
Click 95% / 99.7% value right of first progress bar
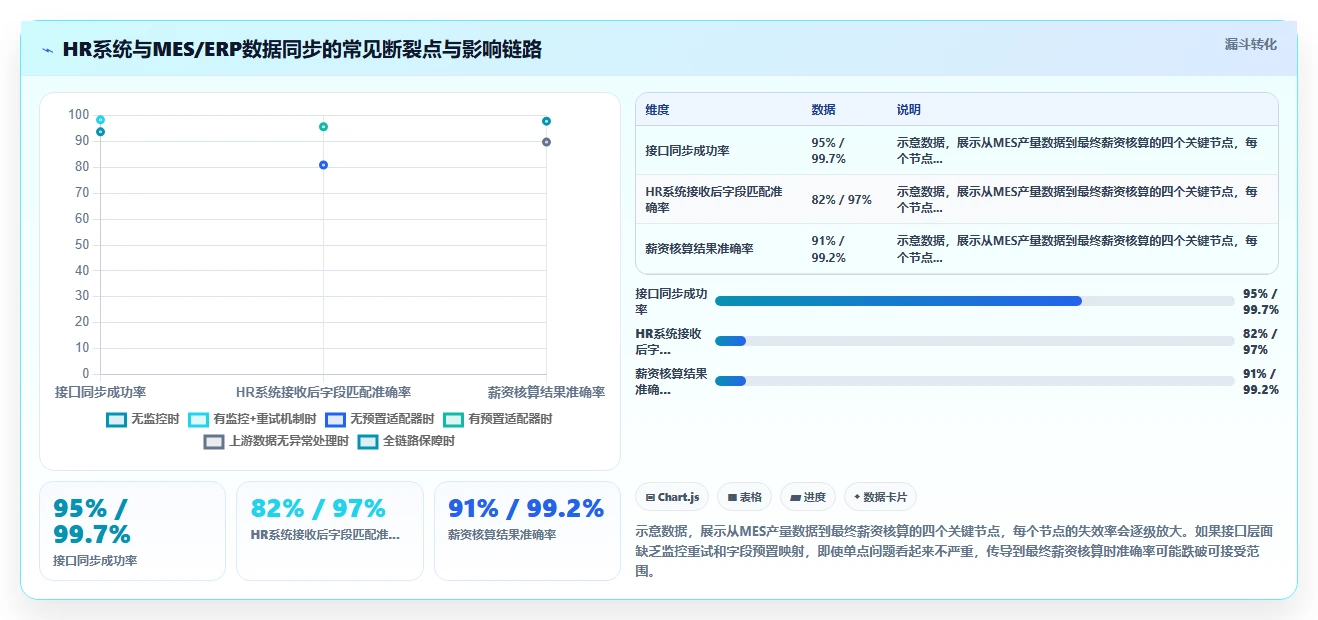(1260, 302)
